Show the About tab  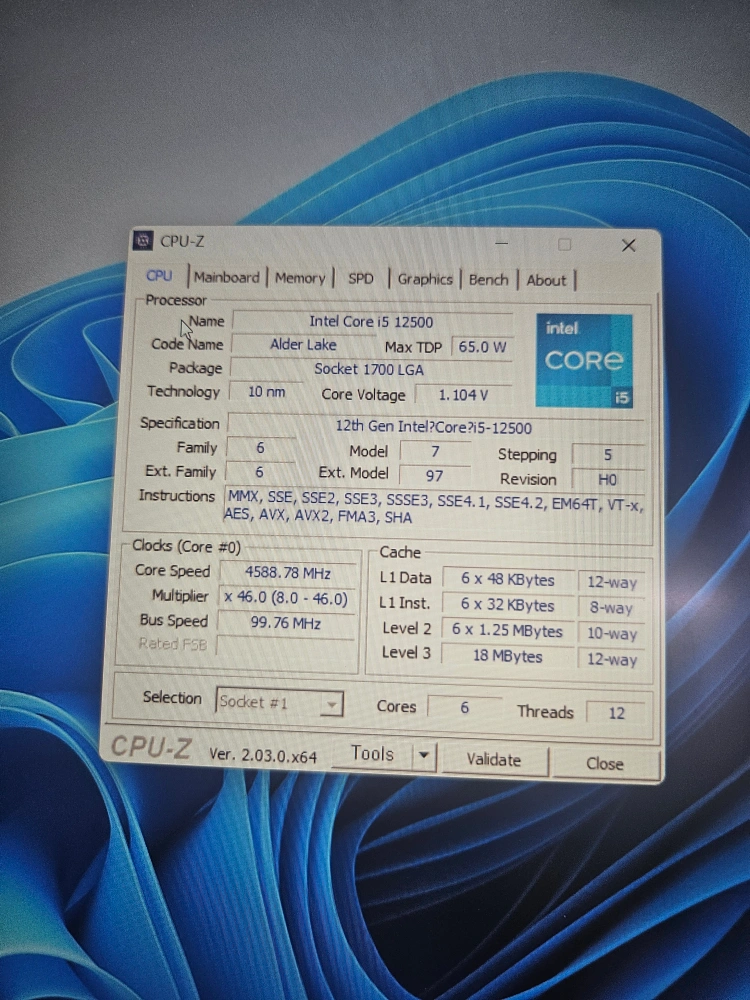tap(547, 281)
